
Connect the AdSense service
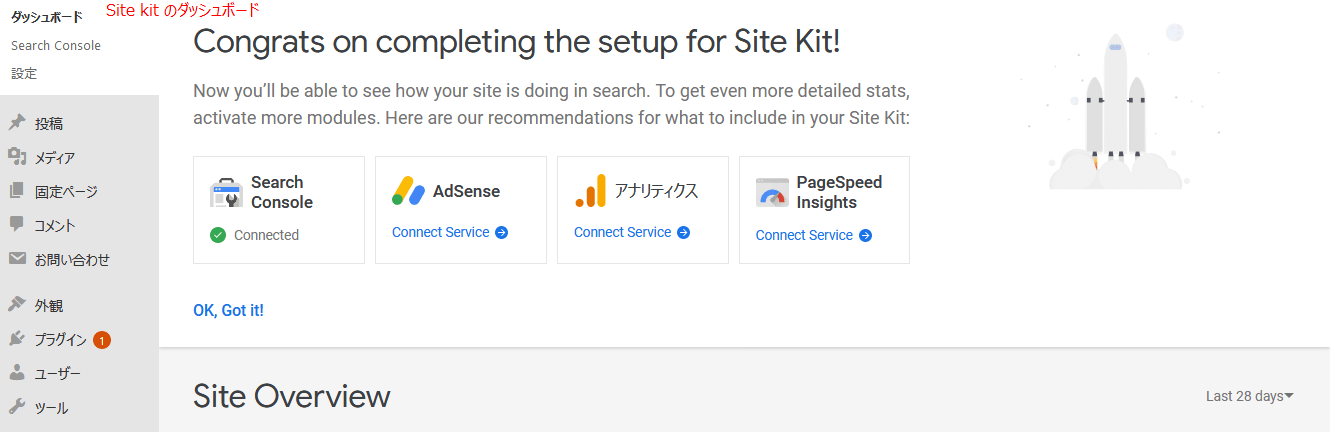(450, 232)
